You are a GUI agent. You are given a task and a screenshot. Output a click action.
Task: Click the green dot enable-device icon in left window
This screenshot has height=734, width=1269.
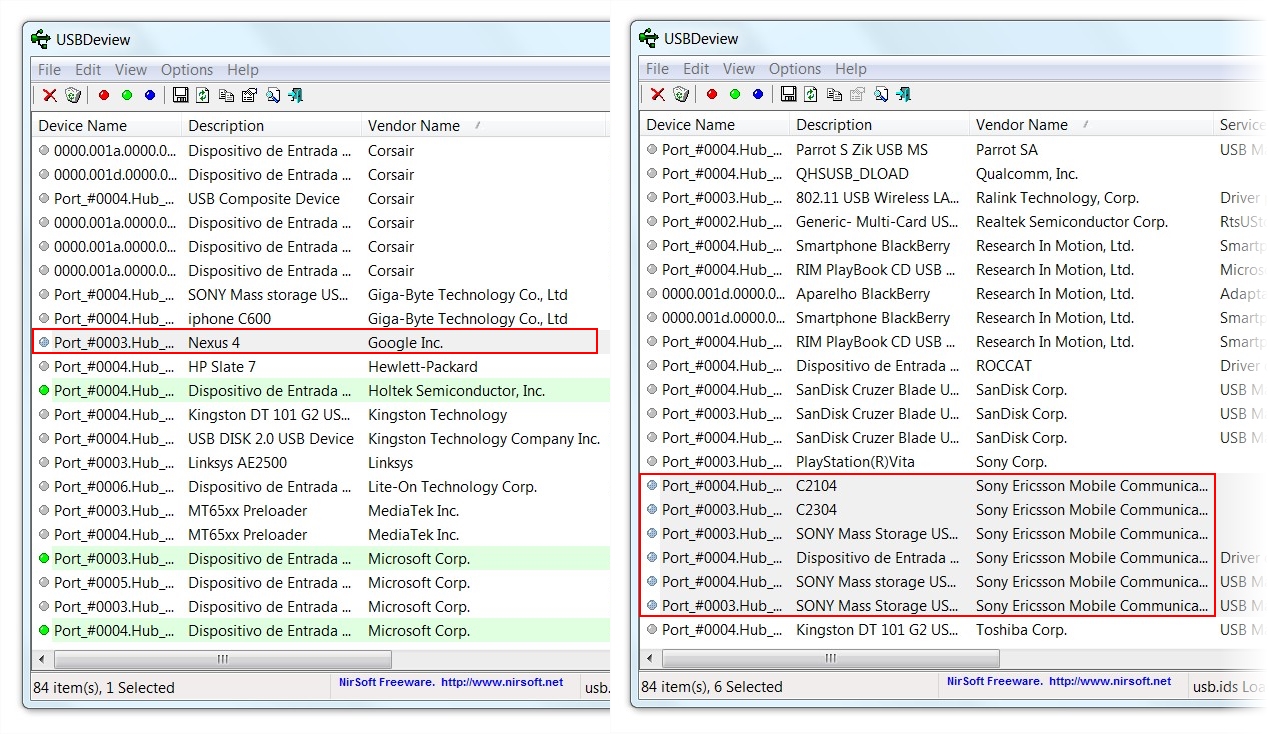click(127, 95)
